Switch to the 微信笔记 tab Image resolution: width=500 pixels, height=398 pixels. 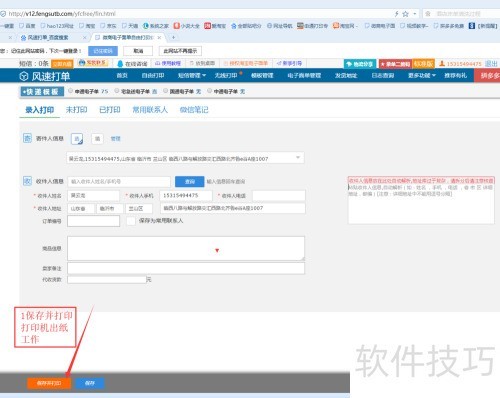pos(194,110)
